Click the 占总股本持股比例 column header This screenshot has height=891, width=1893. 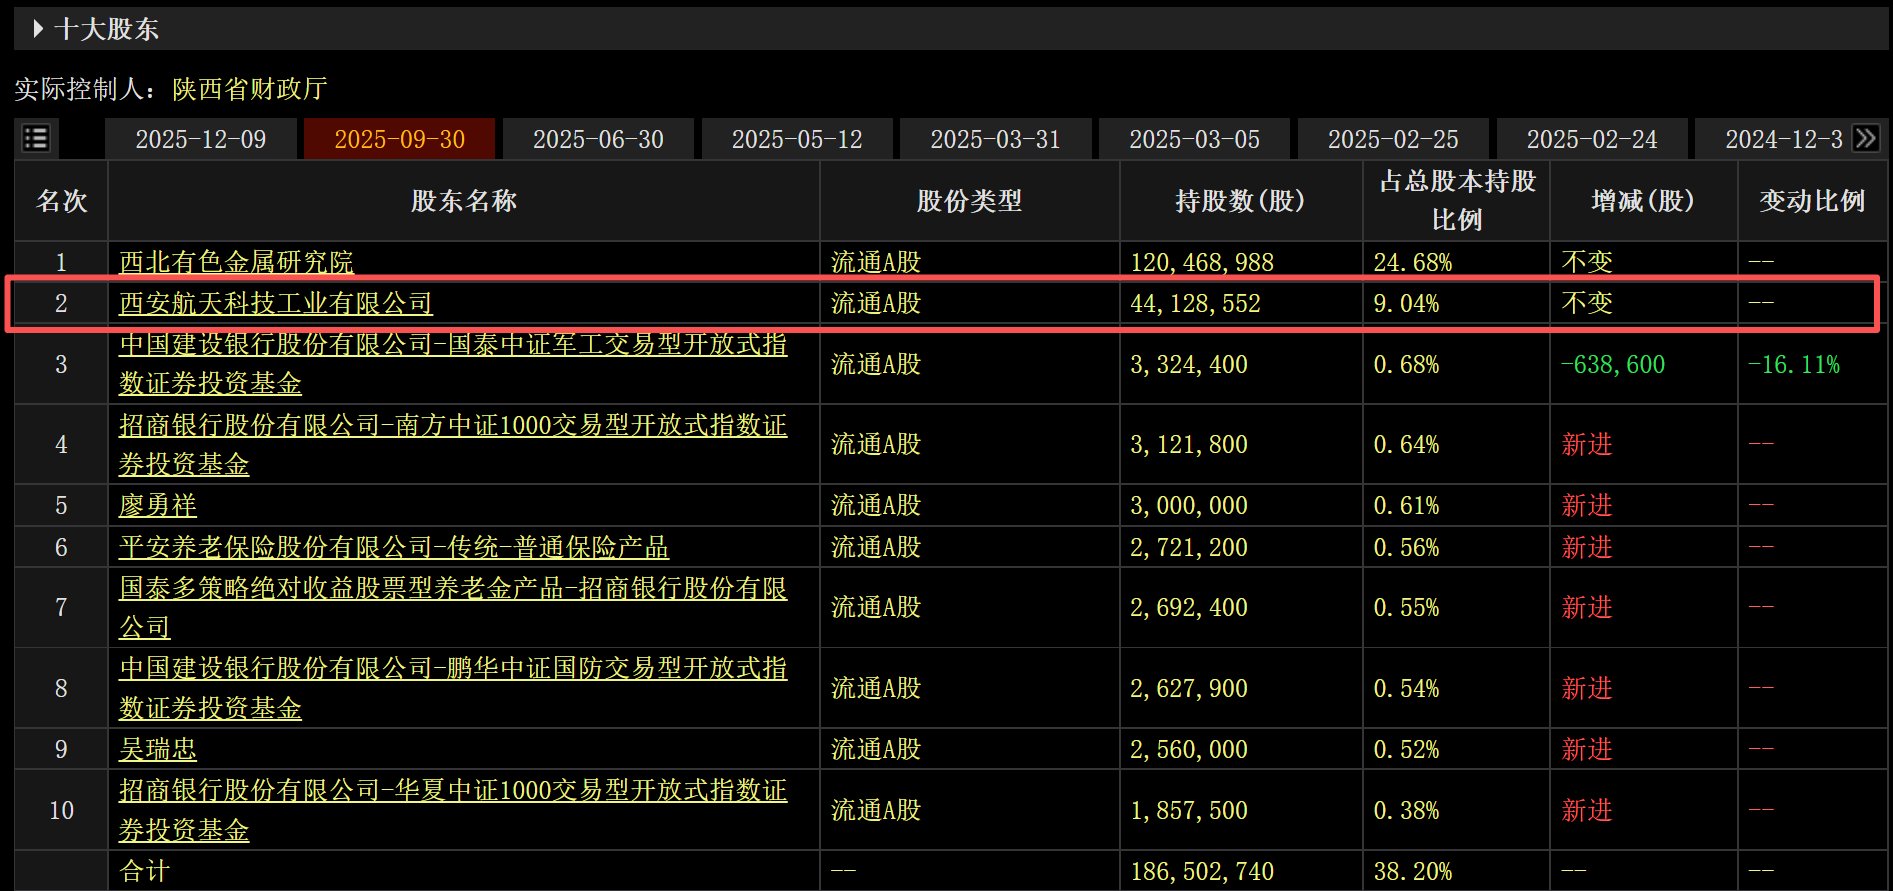[x=1457, y=200]
